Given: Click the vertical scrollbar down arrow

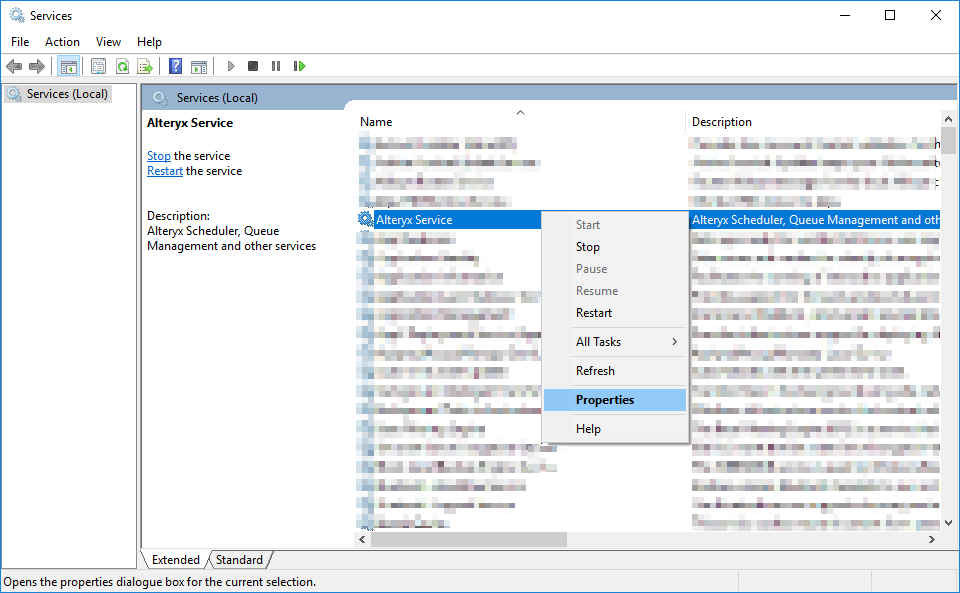Looking at the screenshot, I should (x=948, y=523).
